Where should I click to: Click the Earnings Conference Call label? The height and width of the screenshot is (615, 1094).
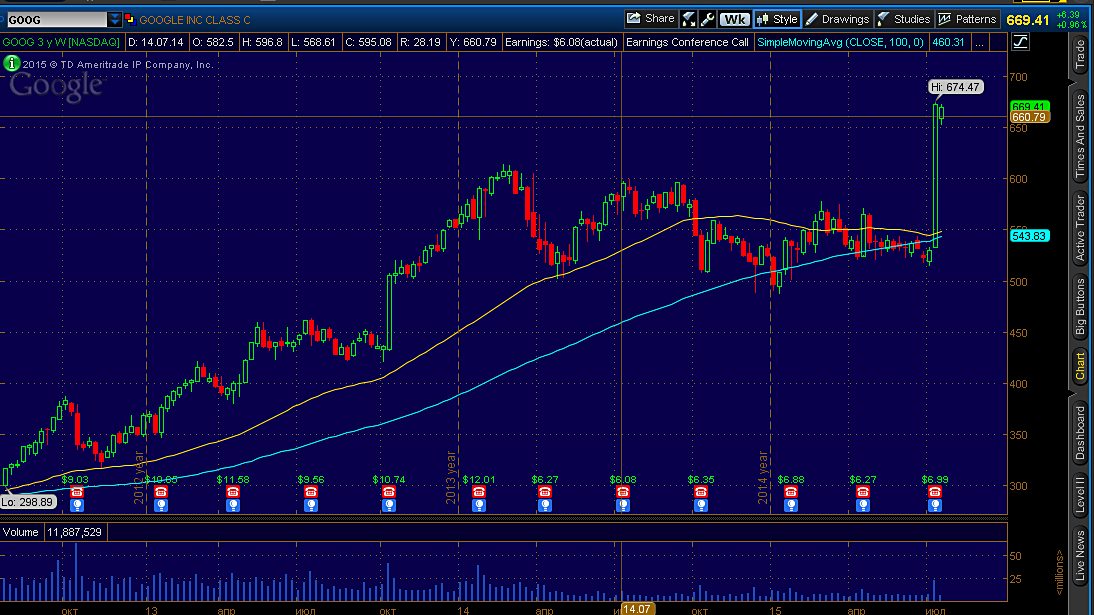pos(687,43)
